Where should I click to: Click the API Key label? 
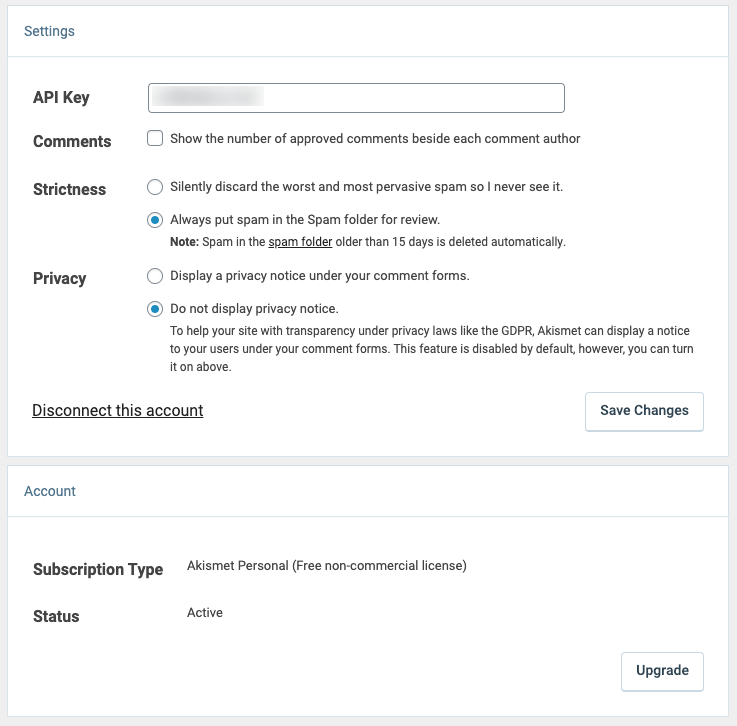tap(61, 97)
